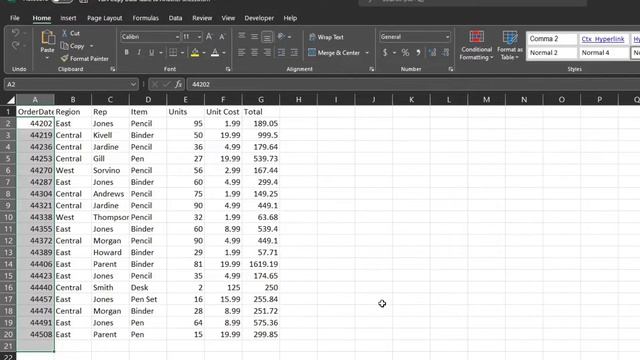Open the General number format dropdown

point(447,37)
